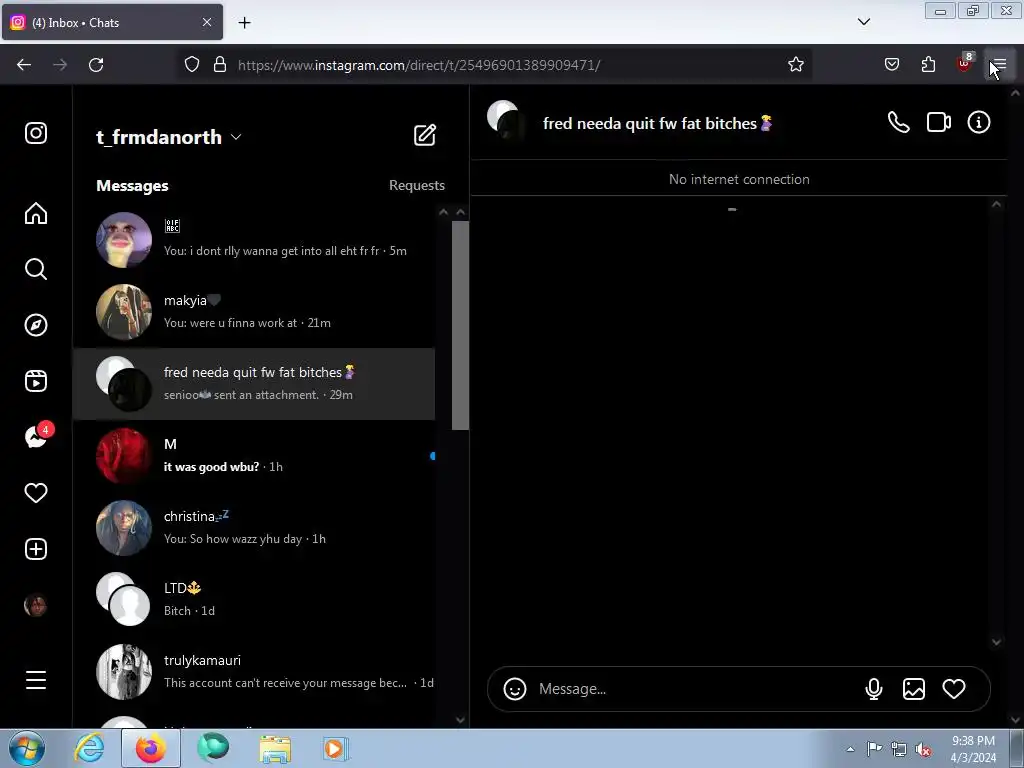Open the chat with M
1024x768 pixels.
(x=254, y=456)
